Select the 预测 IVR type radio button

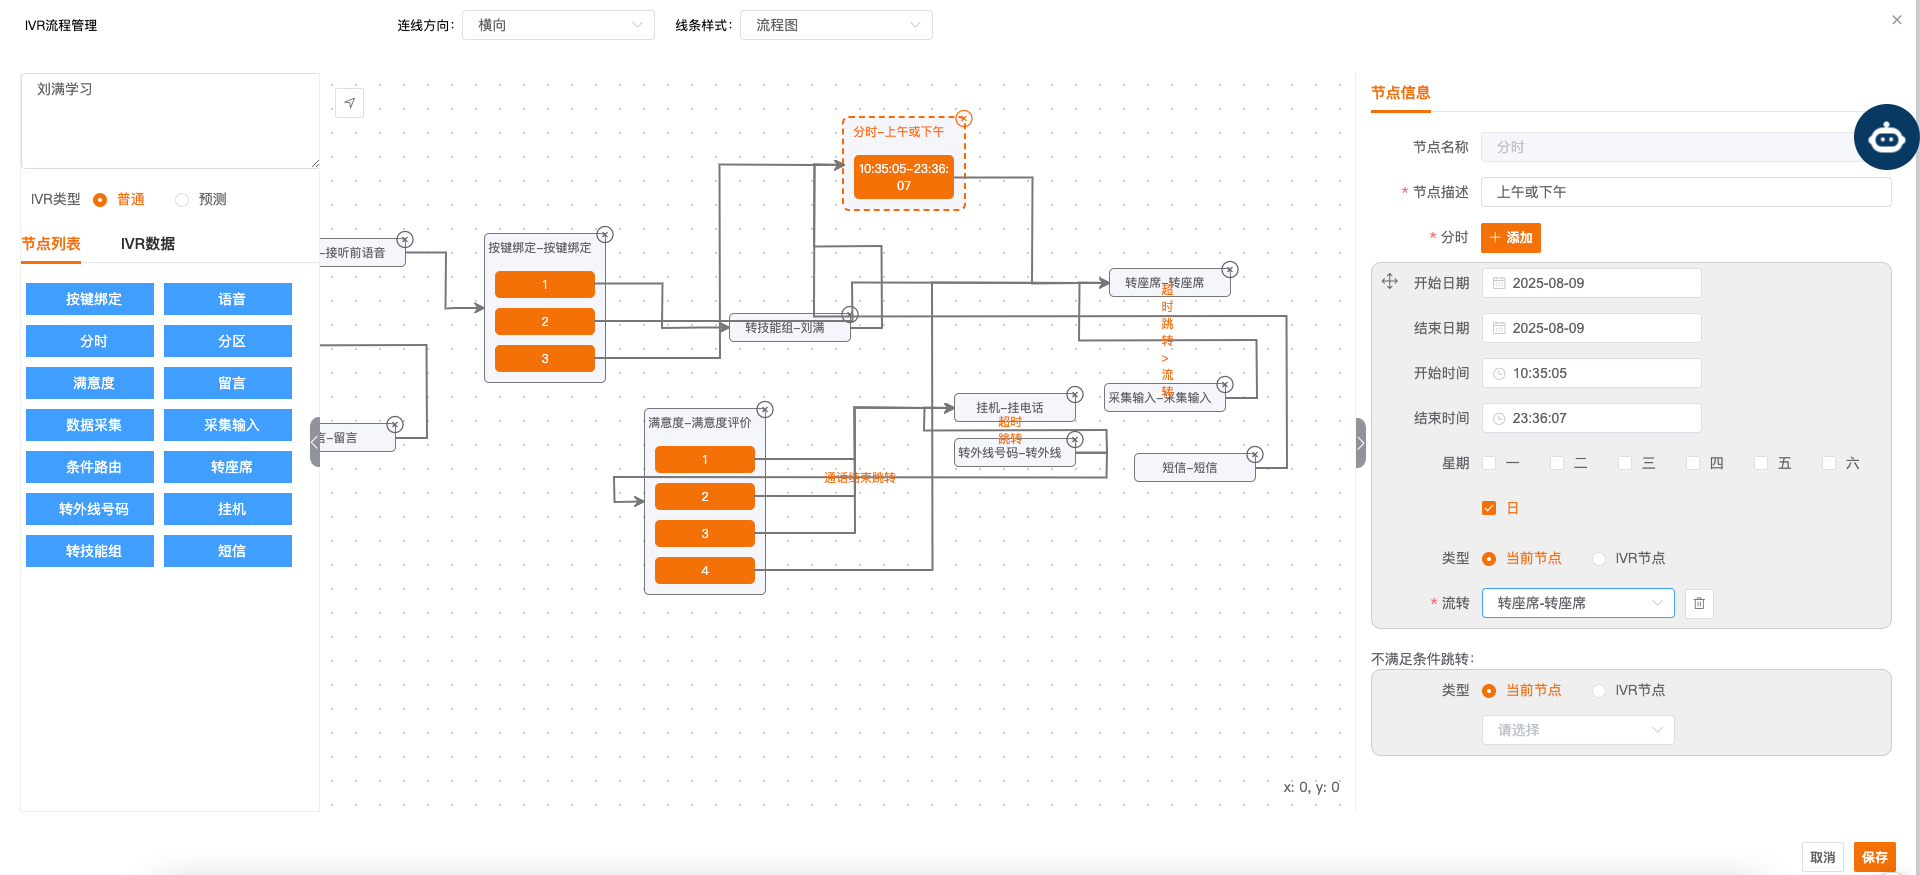(x=182, y=200)
